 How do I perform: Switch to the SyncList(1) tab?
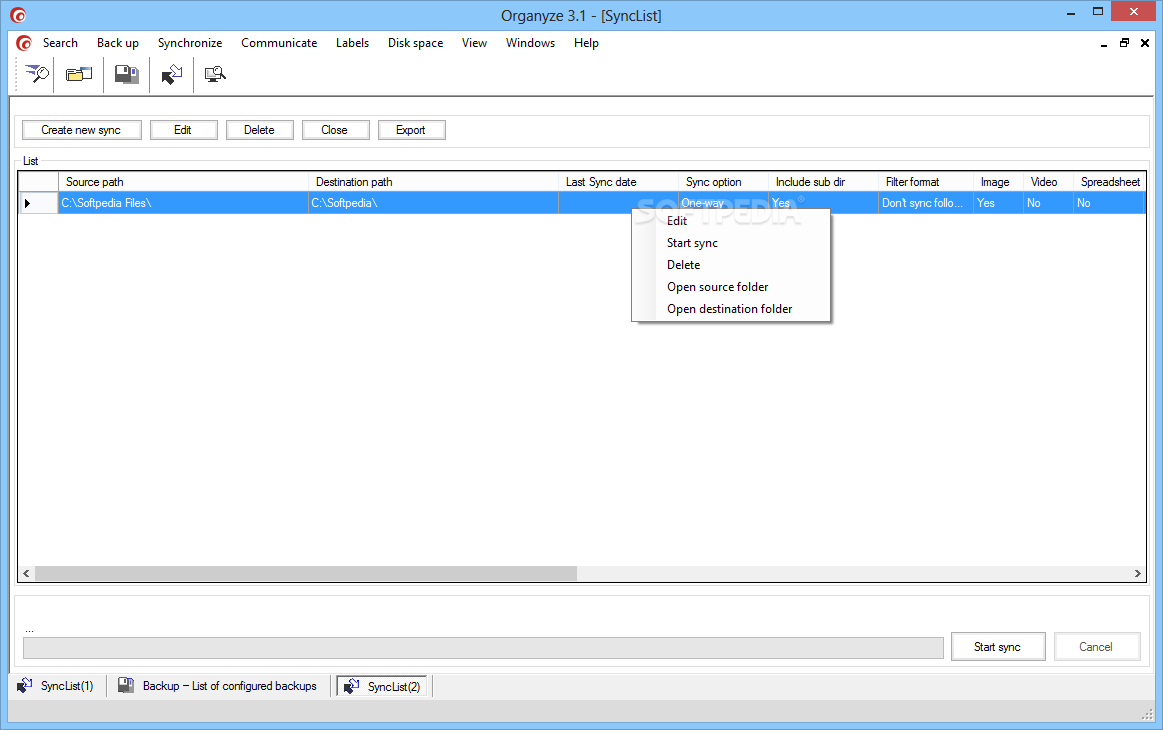pyautogui.click(x=56, y=686)
